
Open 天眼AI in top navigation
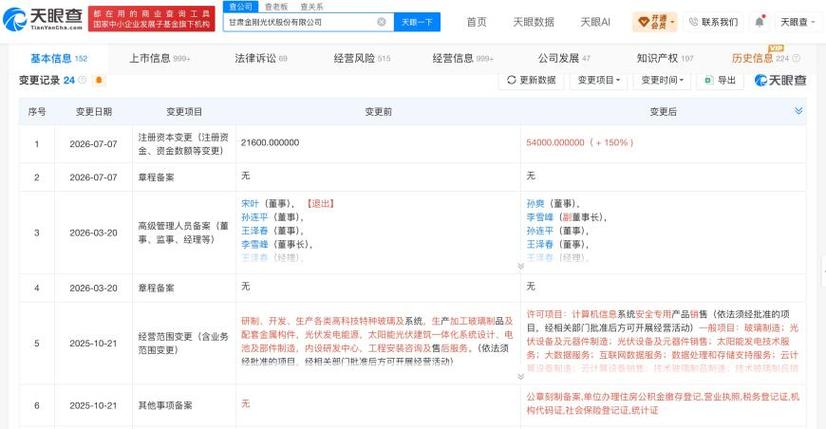(x=595, y=22)
